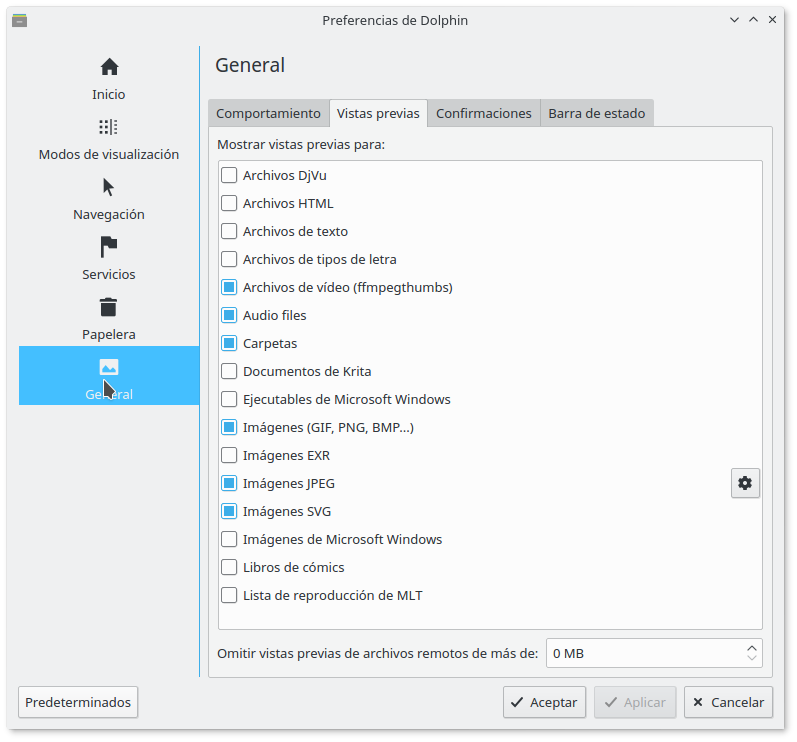
Task: Enable previews for Archivos DjVu
Action: (x=229, y=175)
